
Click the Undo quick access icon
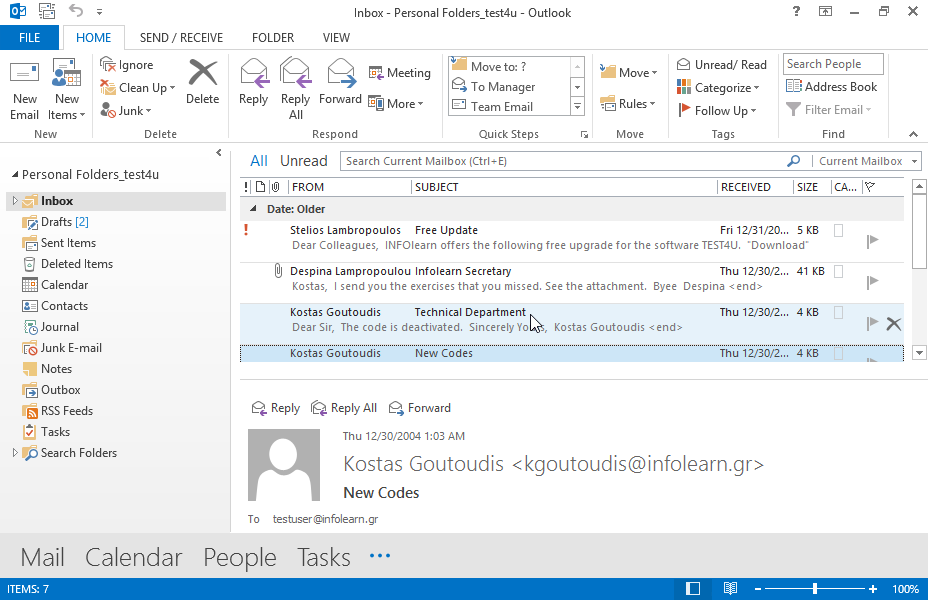tap(75, 11)
